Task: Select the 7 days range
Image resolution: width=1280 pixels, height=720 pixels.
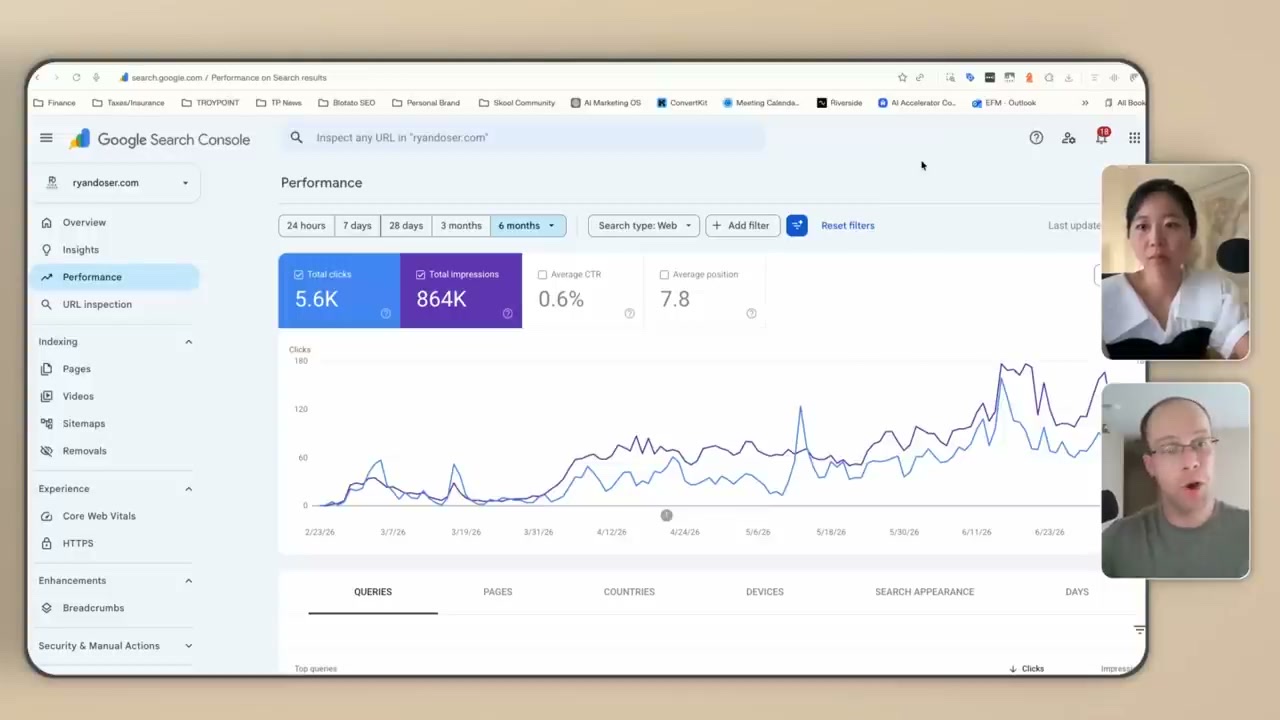Action: click(x=357, y=225)
